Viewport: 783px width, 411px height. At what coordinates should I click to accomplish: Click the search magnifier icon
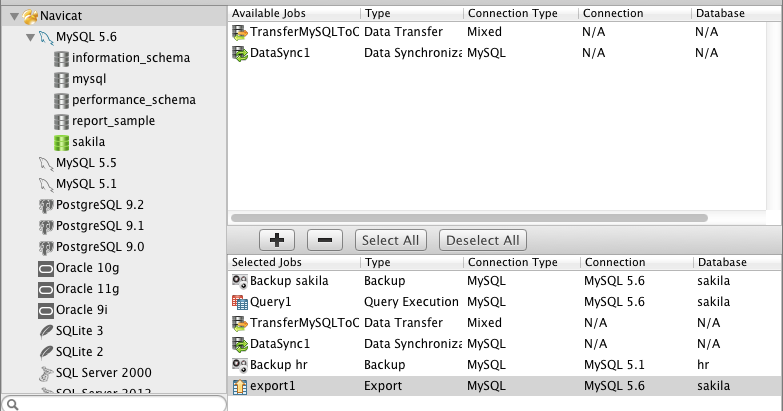13,405
